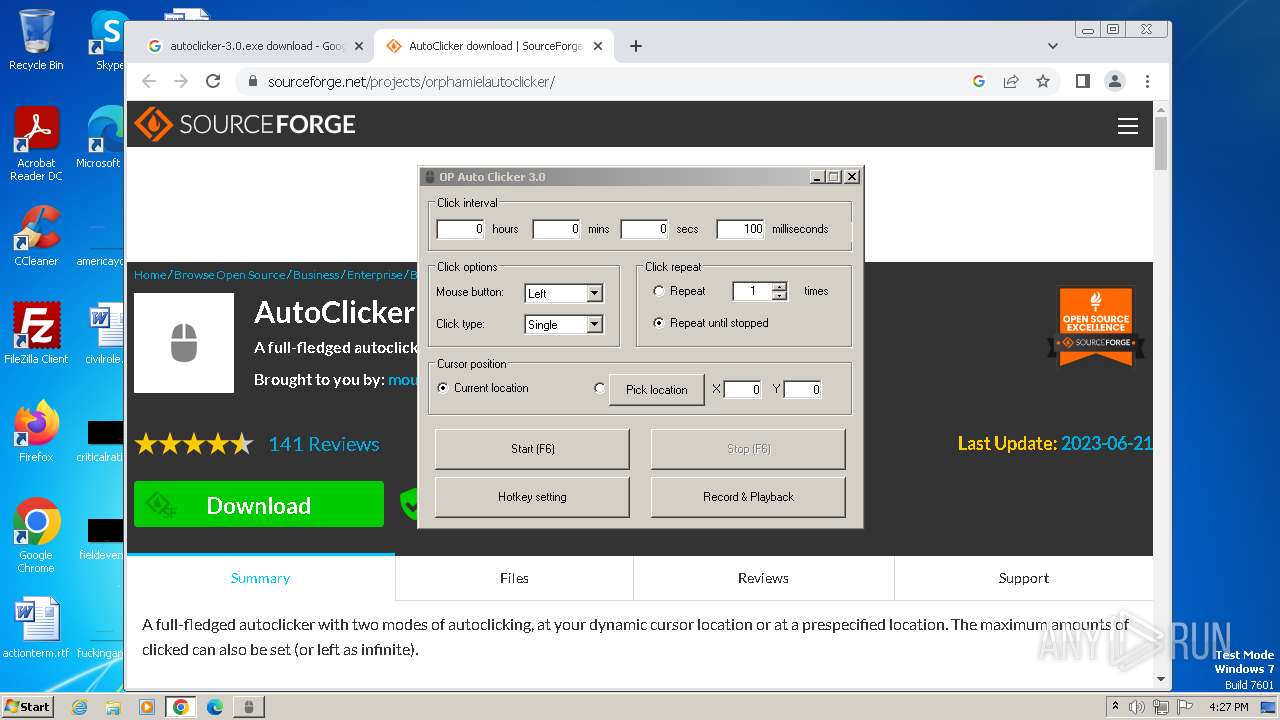The image size is (1280, 720).
Task: Open File Explorer from the taskbar
Action: (113, 707)
